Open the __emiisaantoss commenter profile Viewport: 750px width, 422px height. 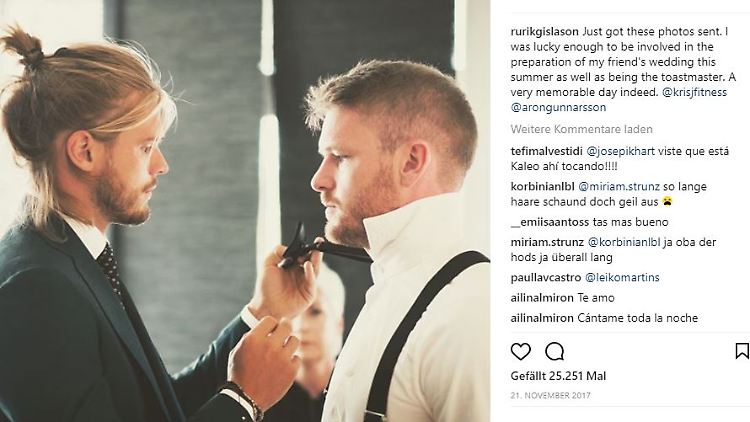click(550, 222)
